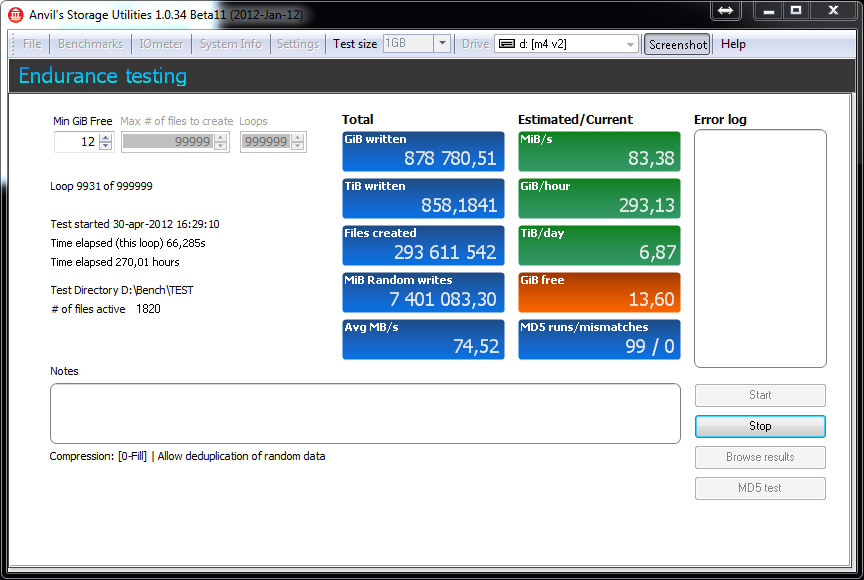Expand the Test size dropdown arrow
This screenshot has height=580, width=864.
tap(442, 44)
